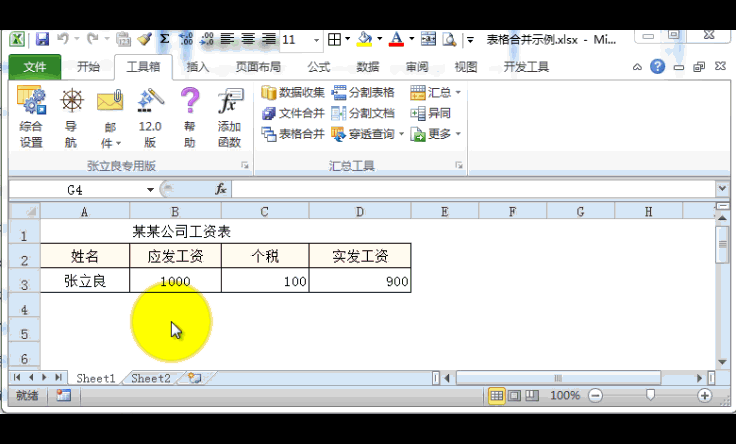Click the 表格合并 sheet merge tool
This screenshot has height=444, width=736.
pos(293,134)
